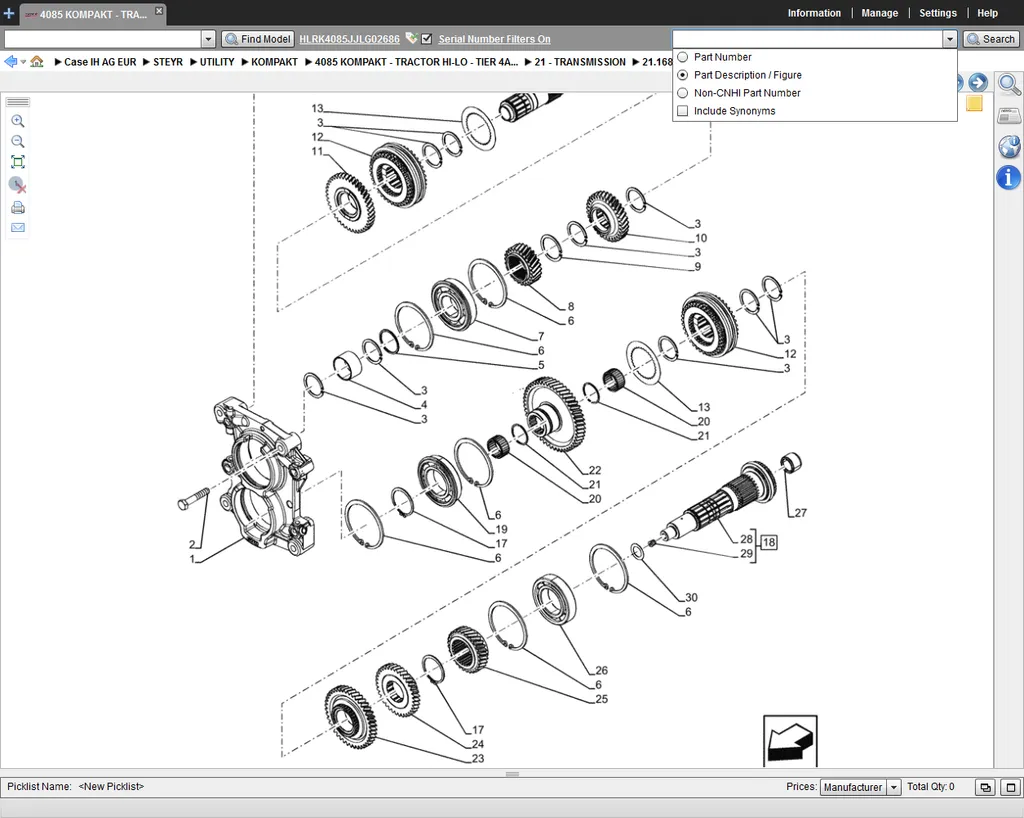Open Serial Number Filters On link
1024x818 pixels.
point(494,39)
